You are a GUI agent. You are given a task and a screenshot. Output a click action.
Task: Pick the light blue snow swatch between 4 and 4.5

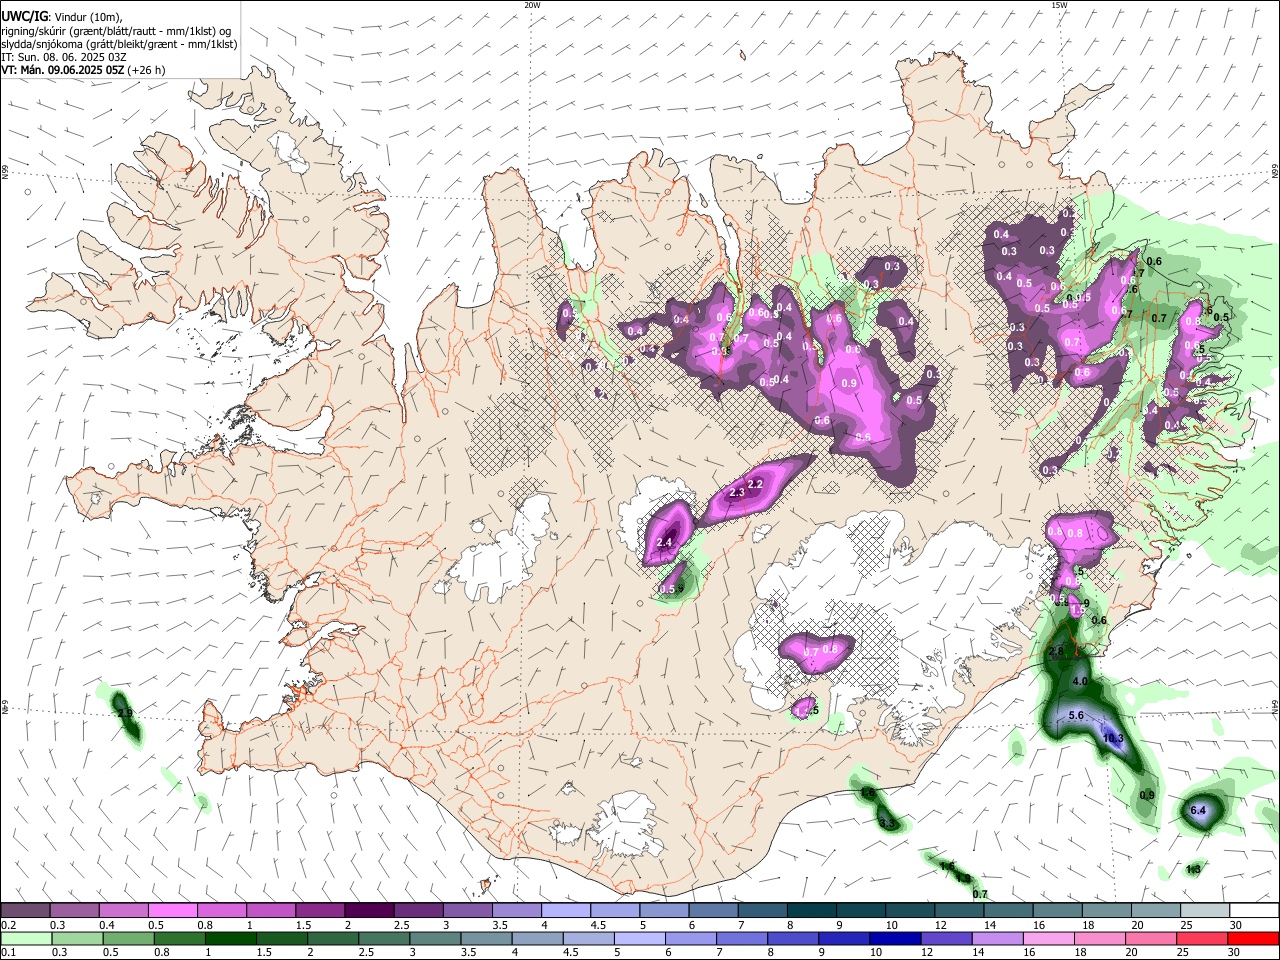564,911
